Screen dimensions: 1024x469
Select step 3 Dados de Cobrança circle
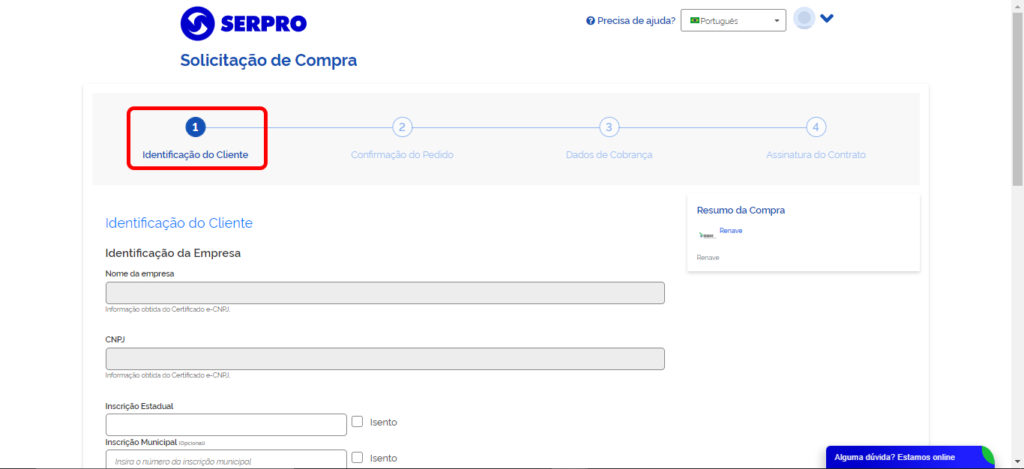(x=609, y=127)
